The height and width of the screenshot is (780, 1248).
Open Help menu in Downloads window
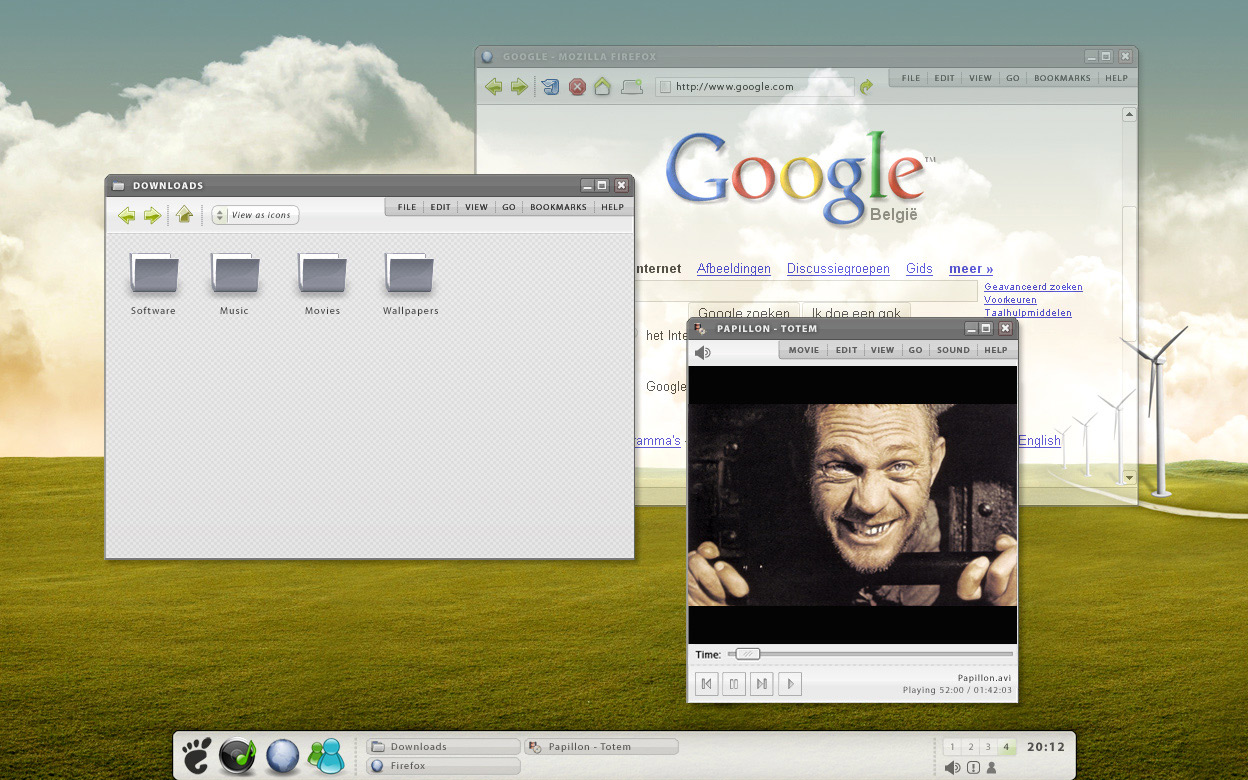(x=612, y=207)
